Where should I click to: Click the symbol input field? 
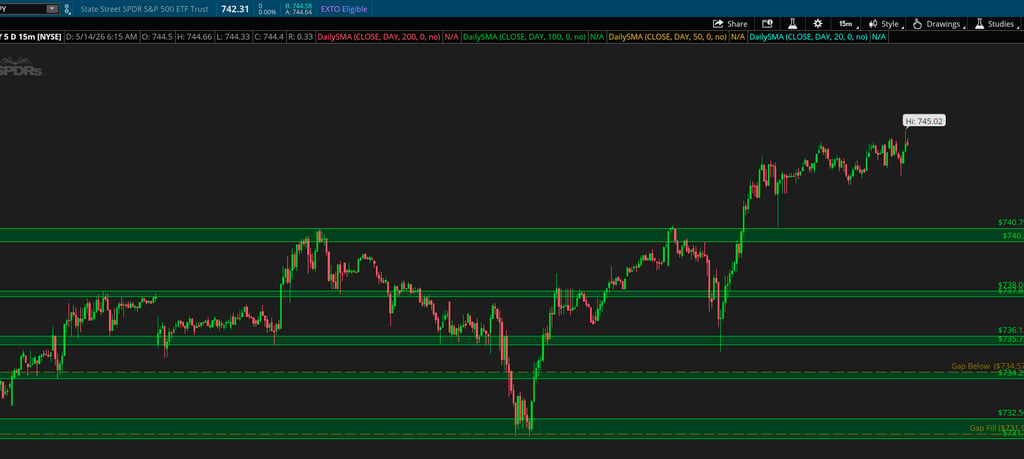coord(23,9)
